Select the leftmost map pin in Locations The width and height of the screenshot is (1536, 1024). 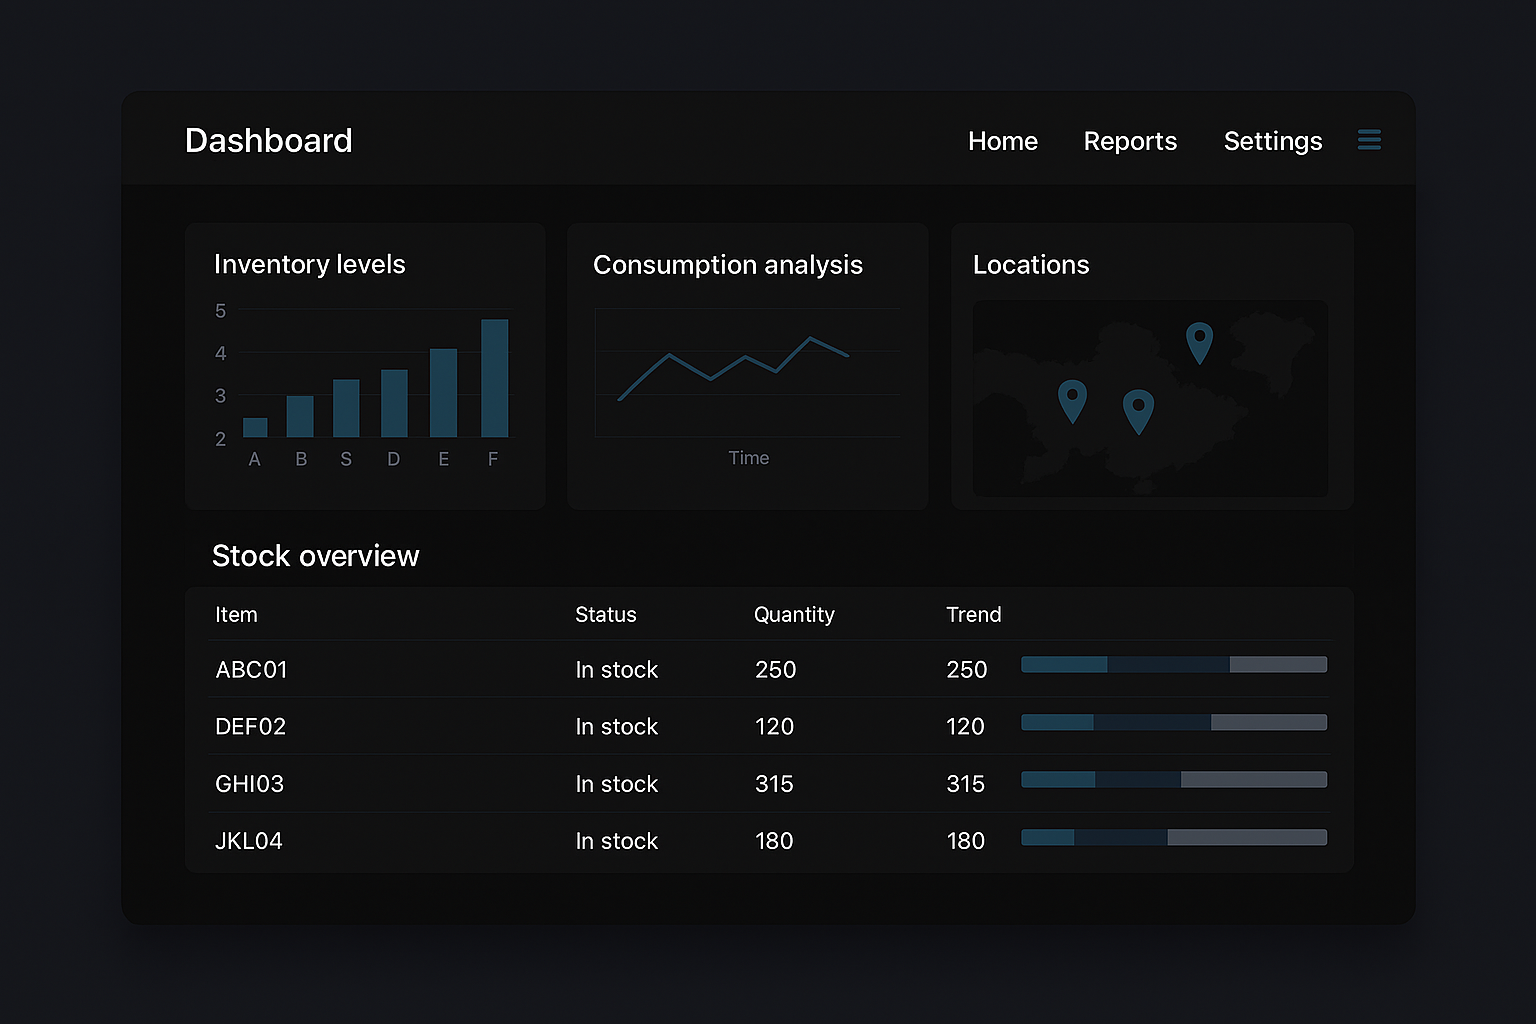[x=1072, y=401]
